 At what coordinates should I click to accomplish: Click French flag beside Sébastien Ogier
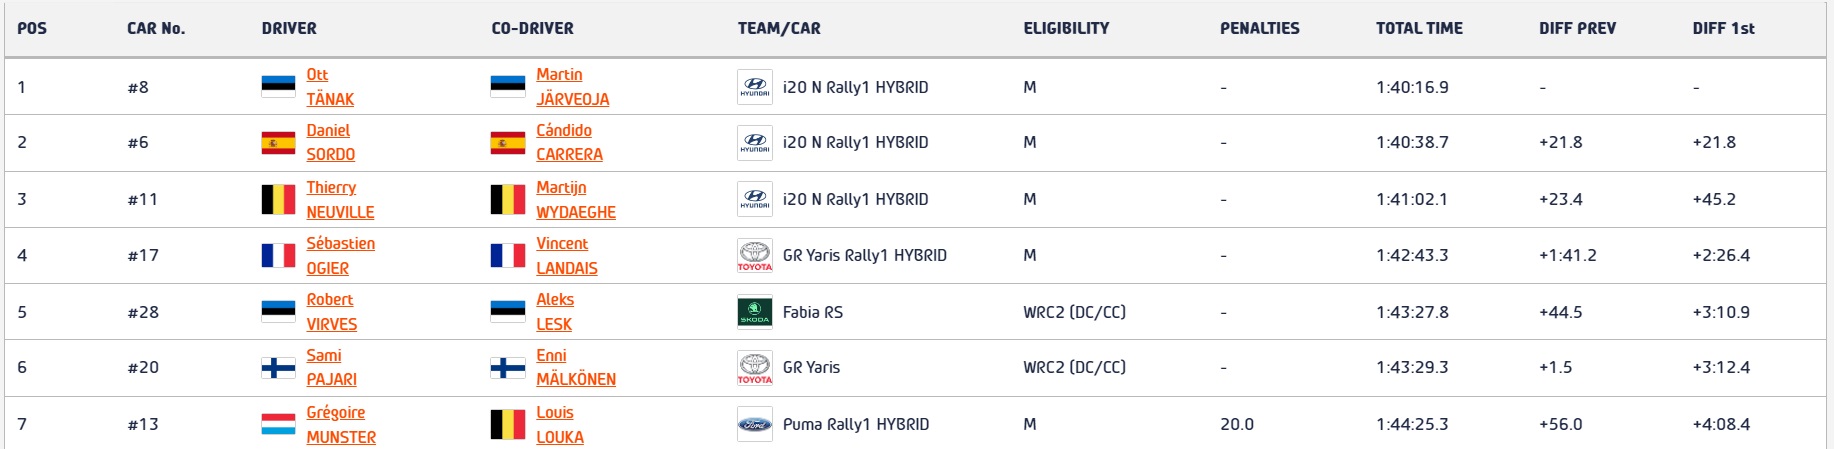coord(278,256)
